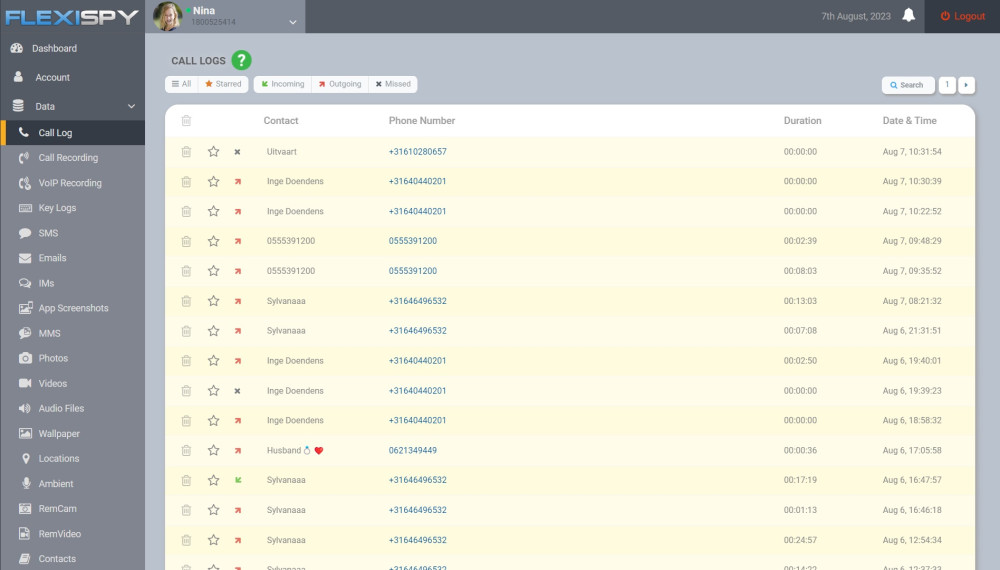
Task: Open App Screenshots section
Action: 73,308
